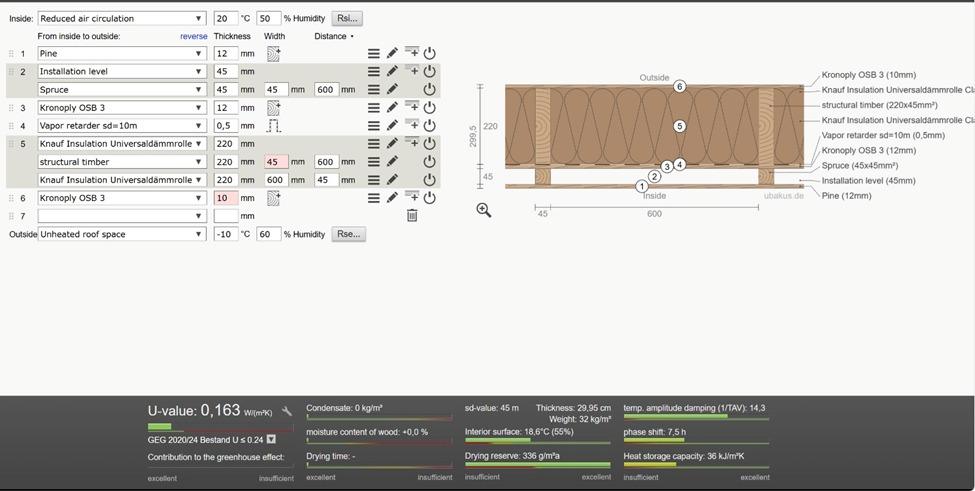Image resolution: width=975 pixels, height=491 pixels.
Task: Click the thickness field of layer 6
Action: pos(226,198)
